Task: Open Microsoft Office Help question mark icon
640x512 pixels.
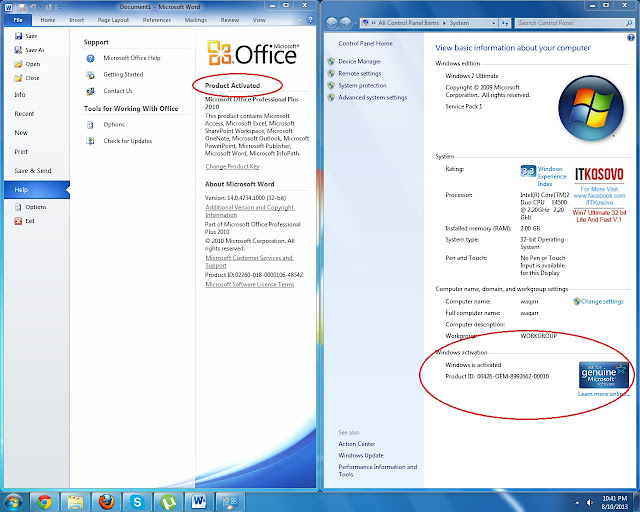Action: (90, 58)
